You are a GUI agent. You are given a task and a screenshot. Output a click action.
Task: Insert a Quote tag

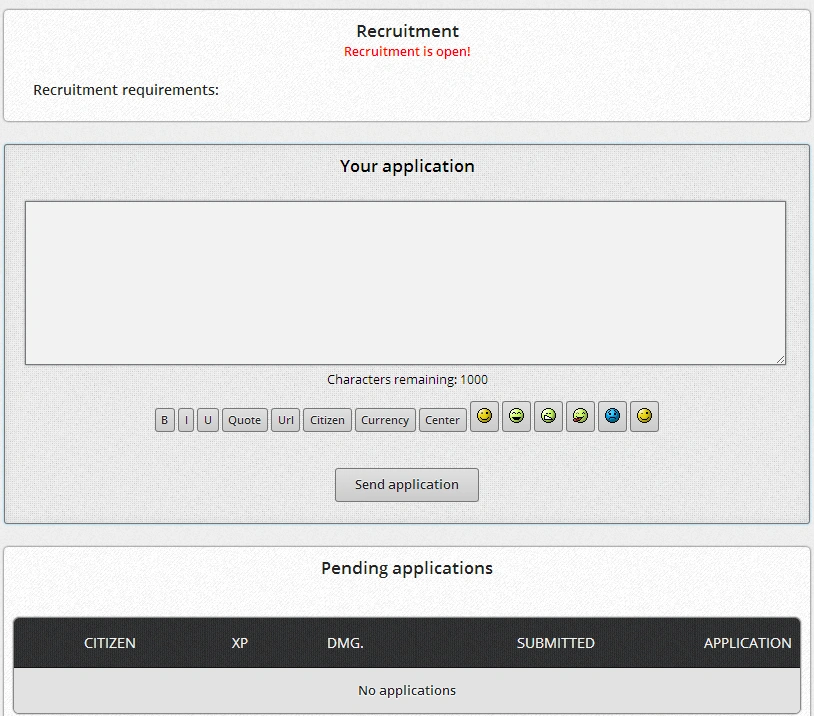[245, 420]
